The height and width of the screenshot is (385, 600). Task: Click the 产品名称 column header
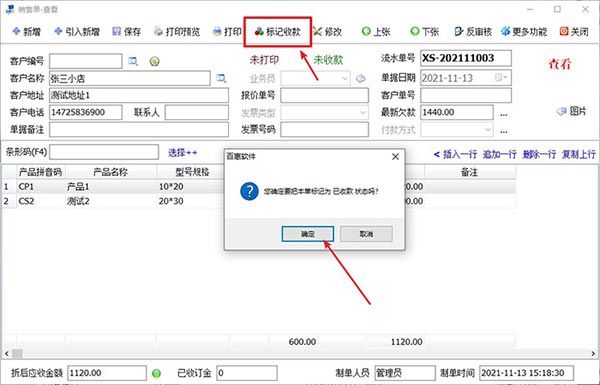111,172
